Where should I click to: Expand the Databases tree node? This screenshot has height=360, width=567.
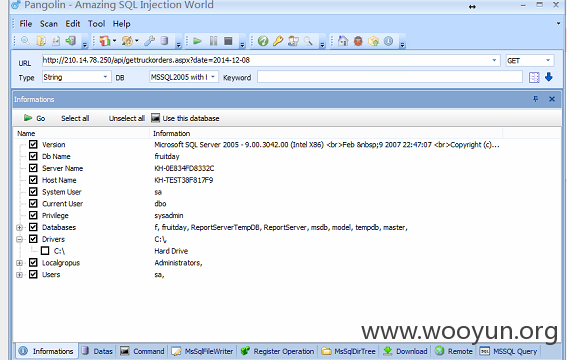pyautogui.click(x=20, y=227)
